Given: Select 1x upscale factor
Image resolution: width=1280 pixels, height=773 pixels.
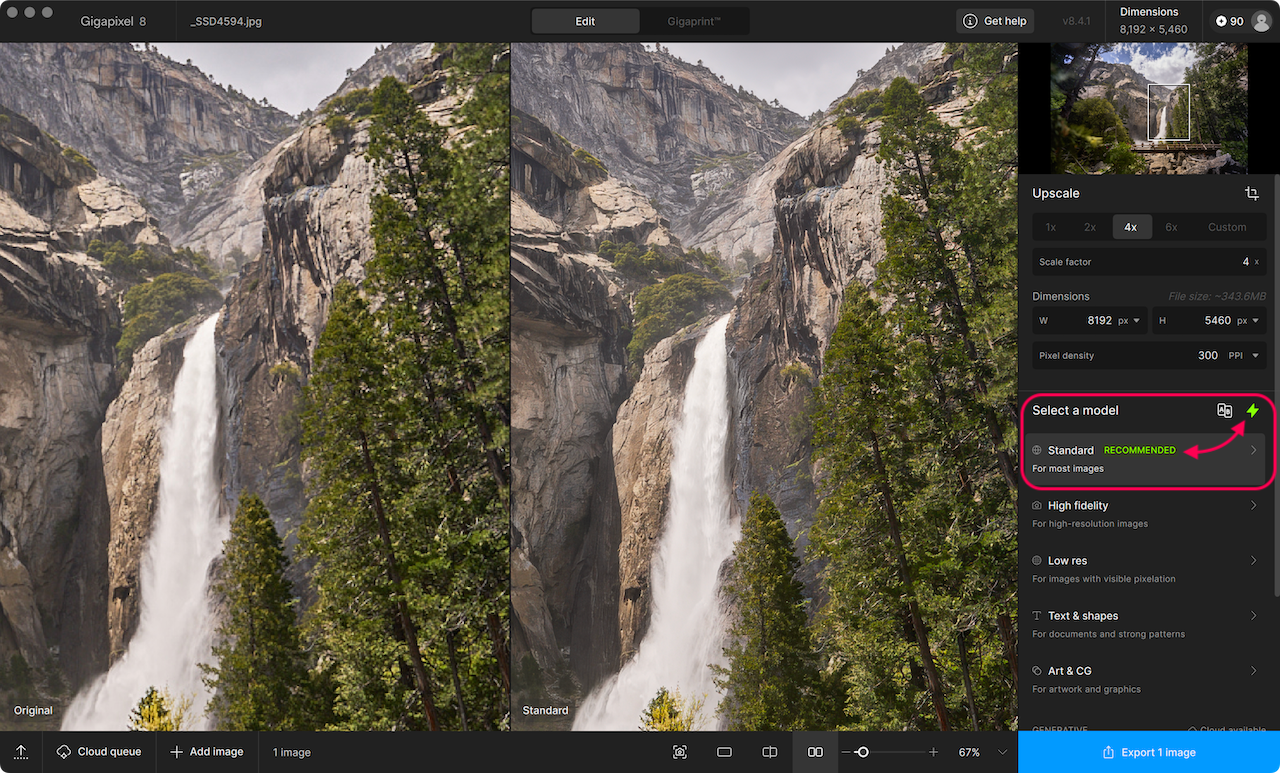Looking at the screenshot, I should tap(1051, 227).
